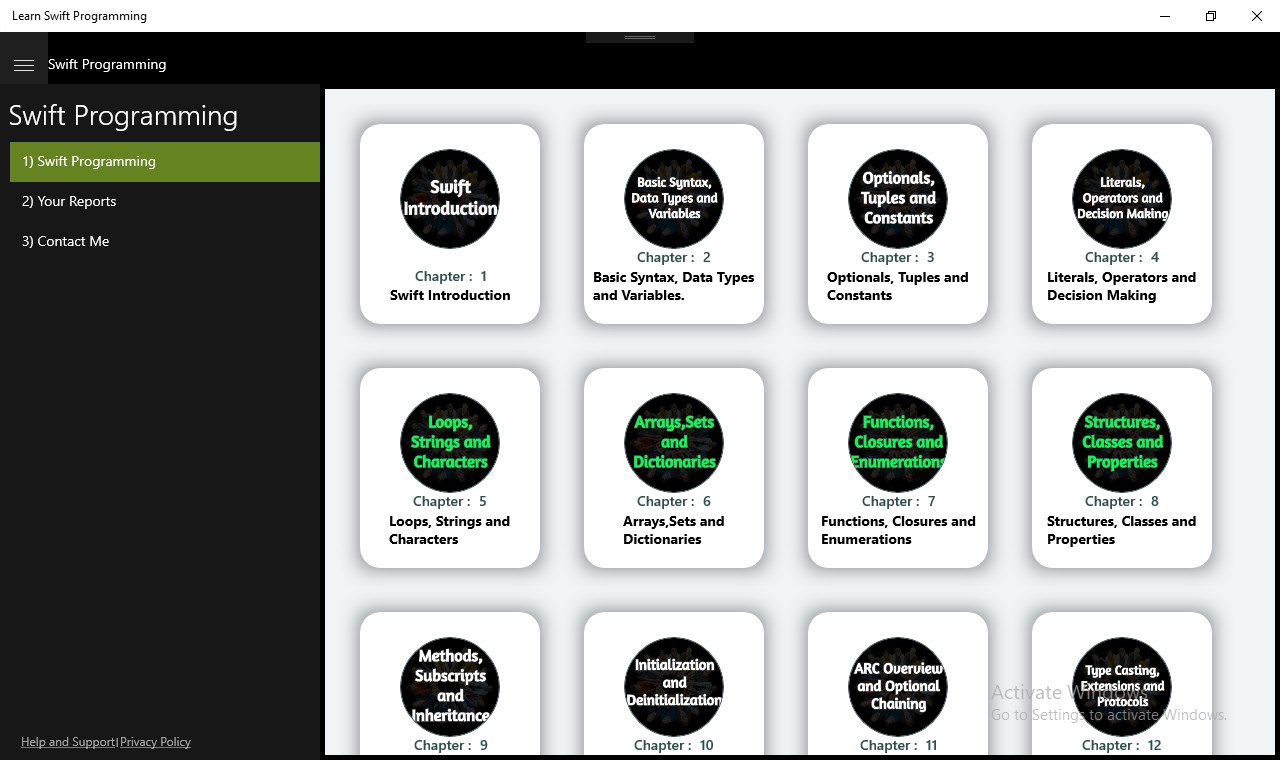Click the 'Chapter : 12' label
This screenshot has height=760, width=1280.
pos(1122,745)
